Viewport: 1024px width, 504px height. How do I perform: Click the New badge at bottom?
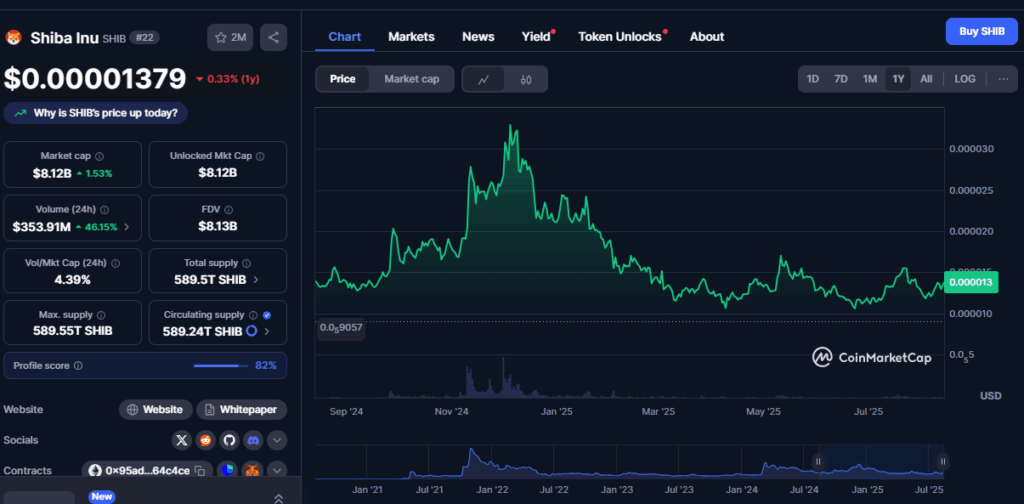click(102, 497)
